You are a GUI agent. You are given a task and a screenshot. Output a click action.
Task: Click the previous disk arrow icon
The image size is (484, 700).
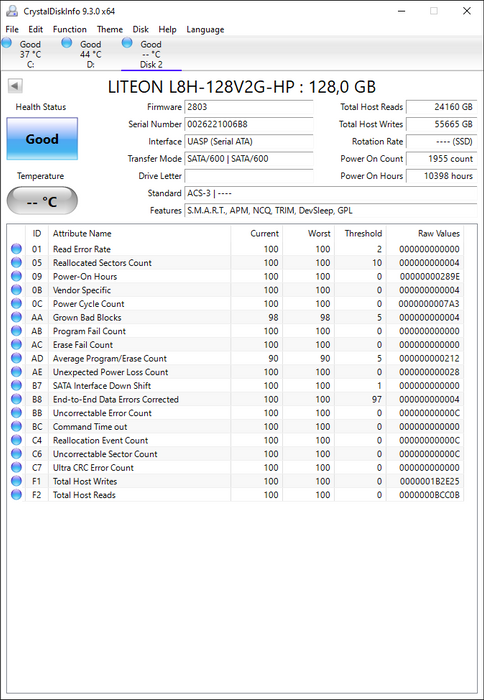(15, 86)
